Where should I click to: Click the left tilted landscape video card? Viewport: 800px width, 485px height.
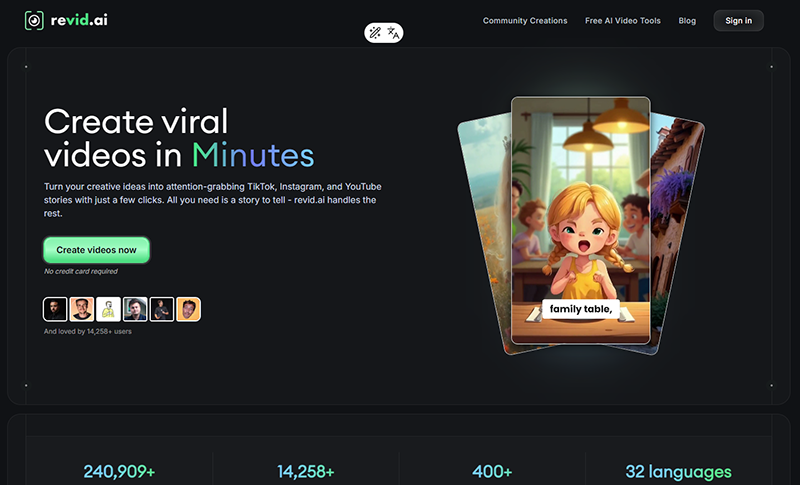tap(485, 235)
